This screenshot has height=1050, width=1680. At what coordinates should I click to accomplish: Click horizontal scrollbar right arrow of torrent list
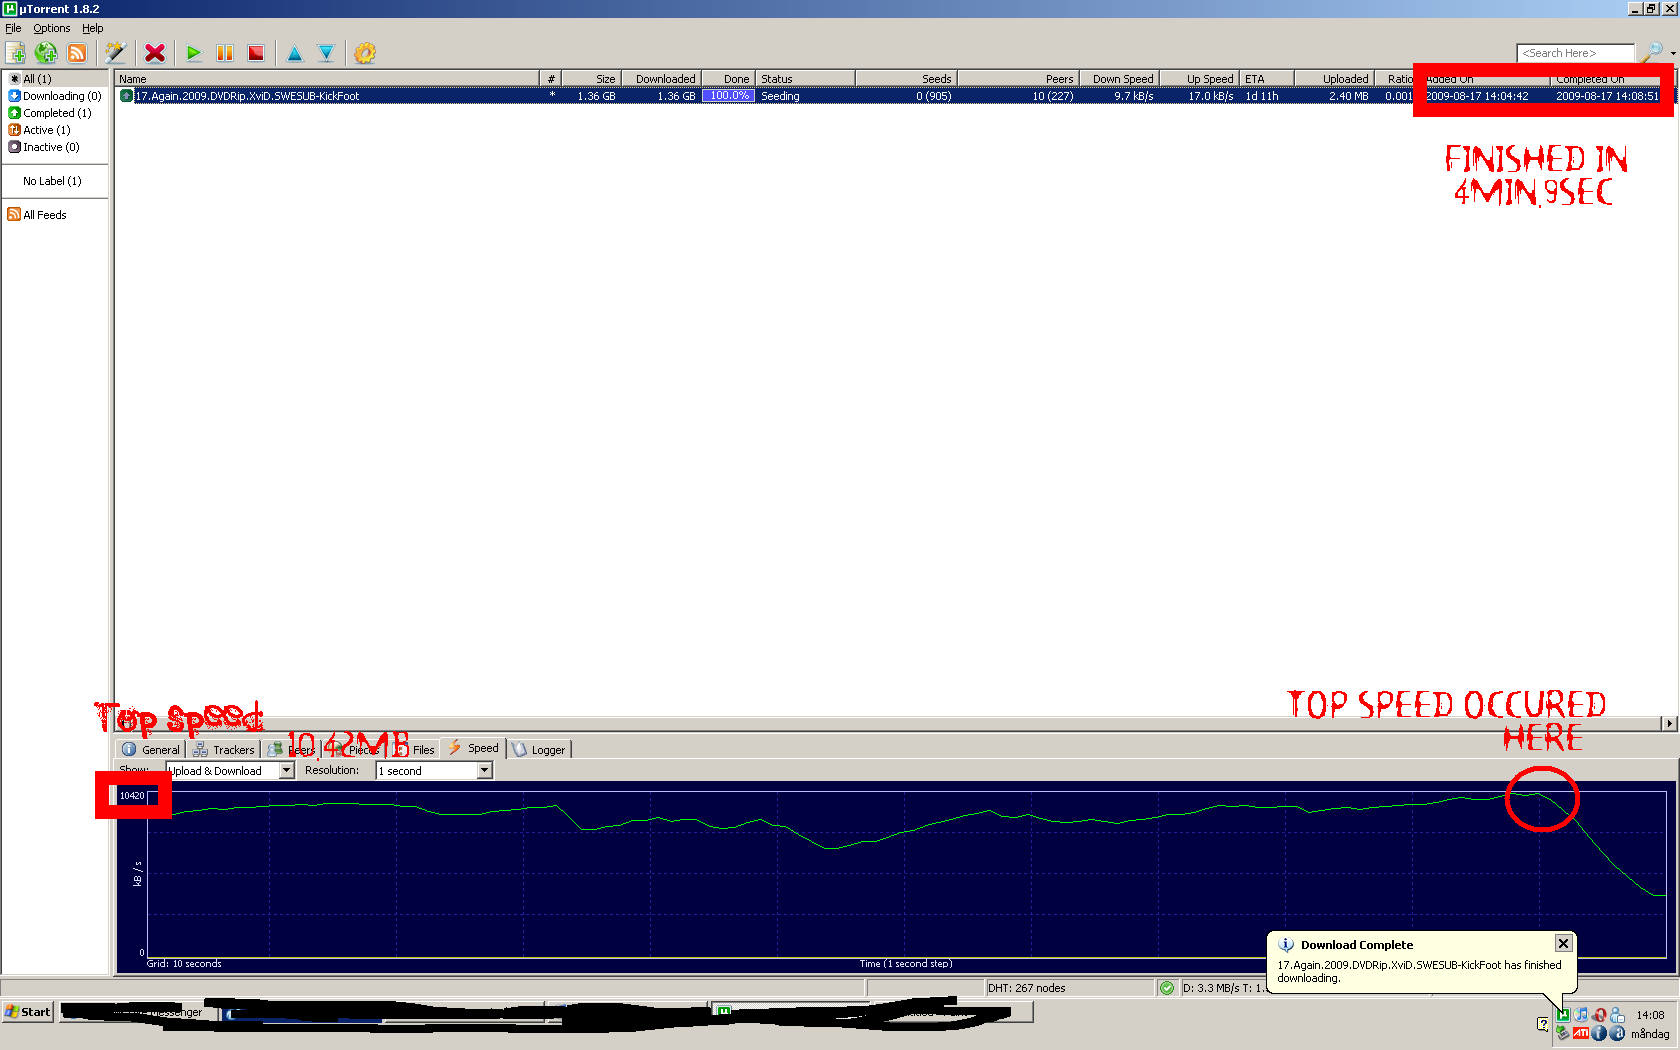click(x=1669, y=723)
